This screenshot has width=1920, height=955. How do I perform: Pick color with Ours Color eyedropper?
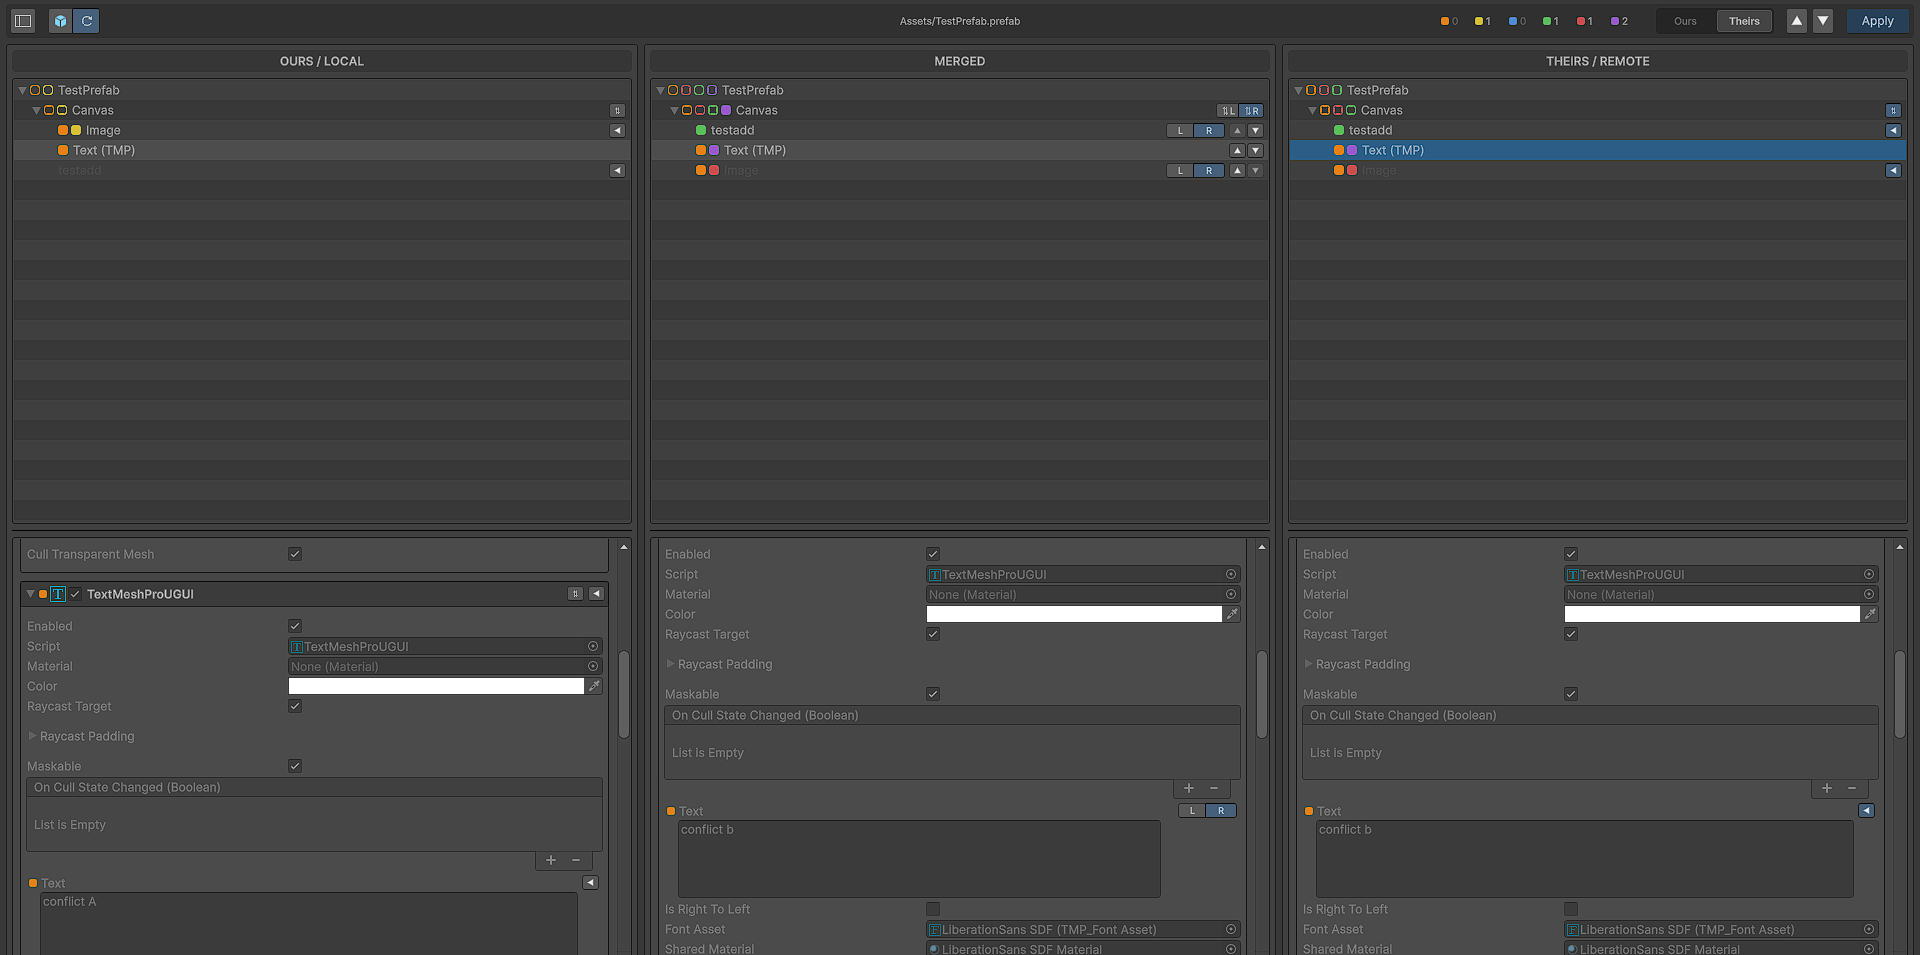[594, 686]
